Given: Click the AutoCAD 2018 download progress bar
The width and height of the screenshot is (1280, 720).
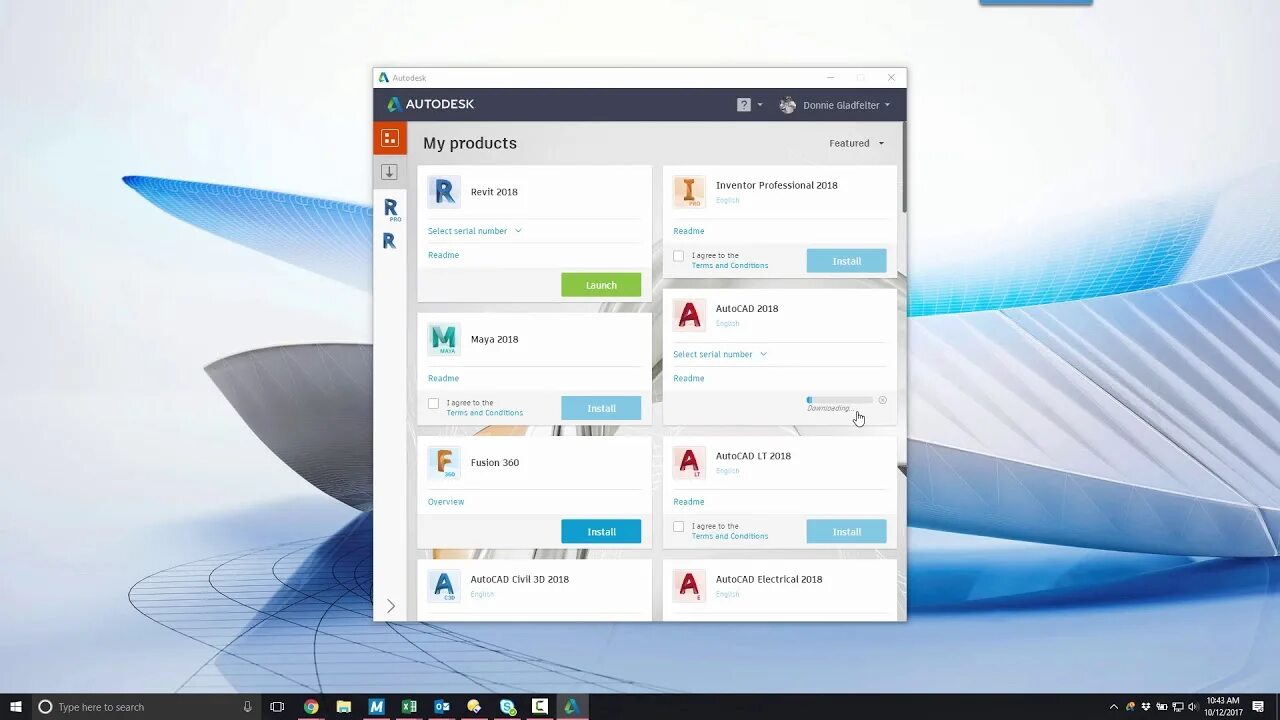Looking at the screenshot, I should 840,400.
